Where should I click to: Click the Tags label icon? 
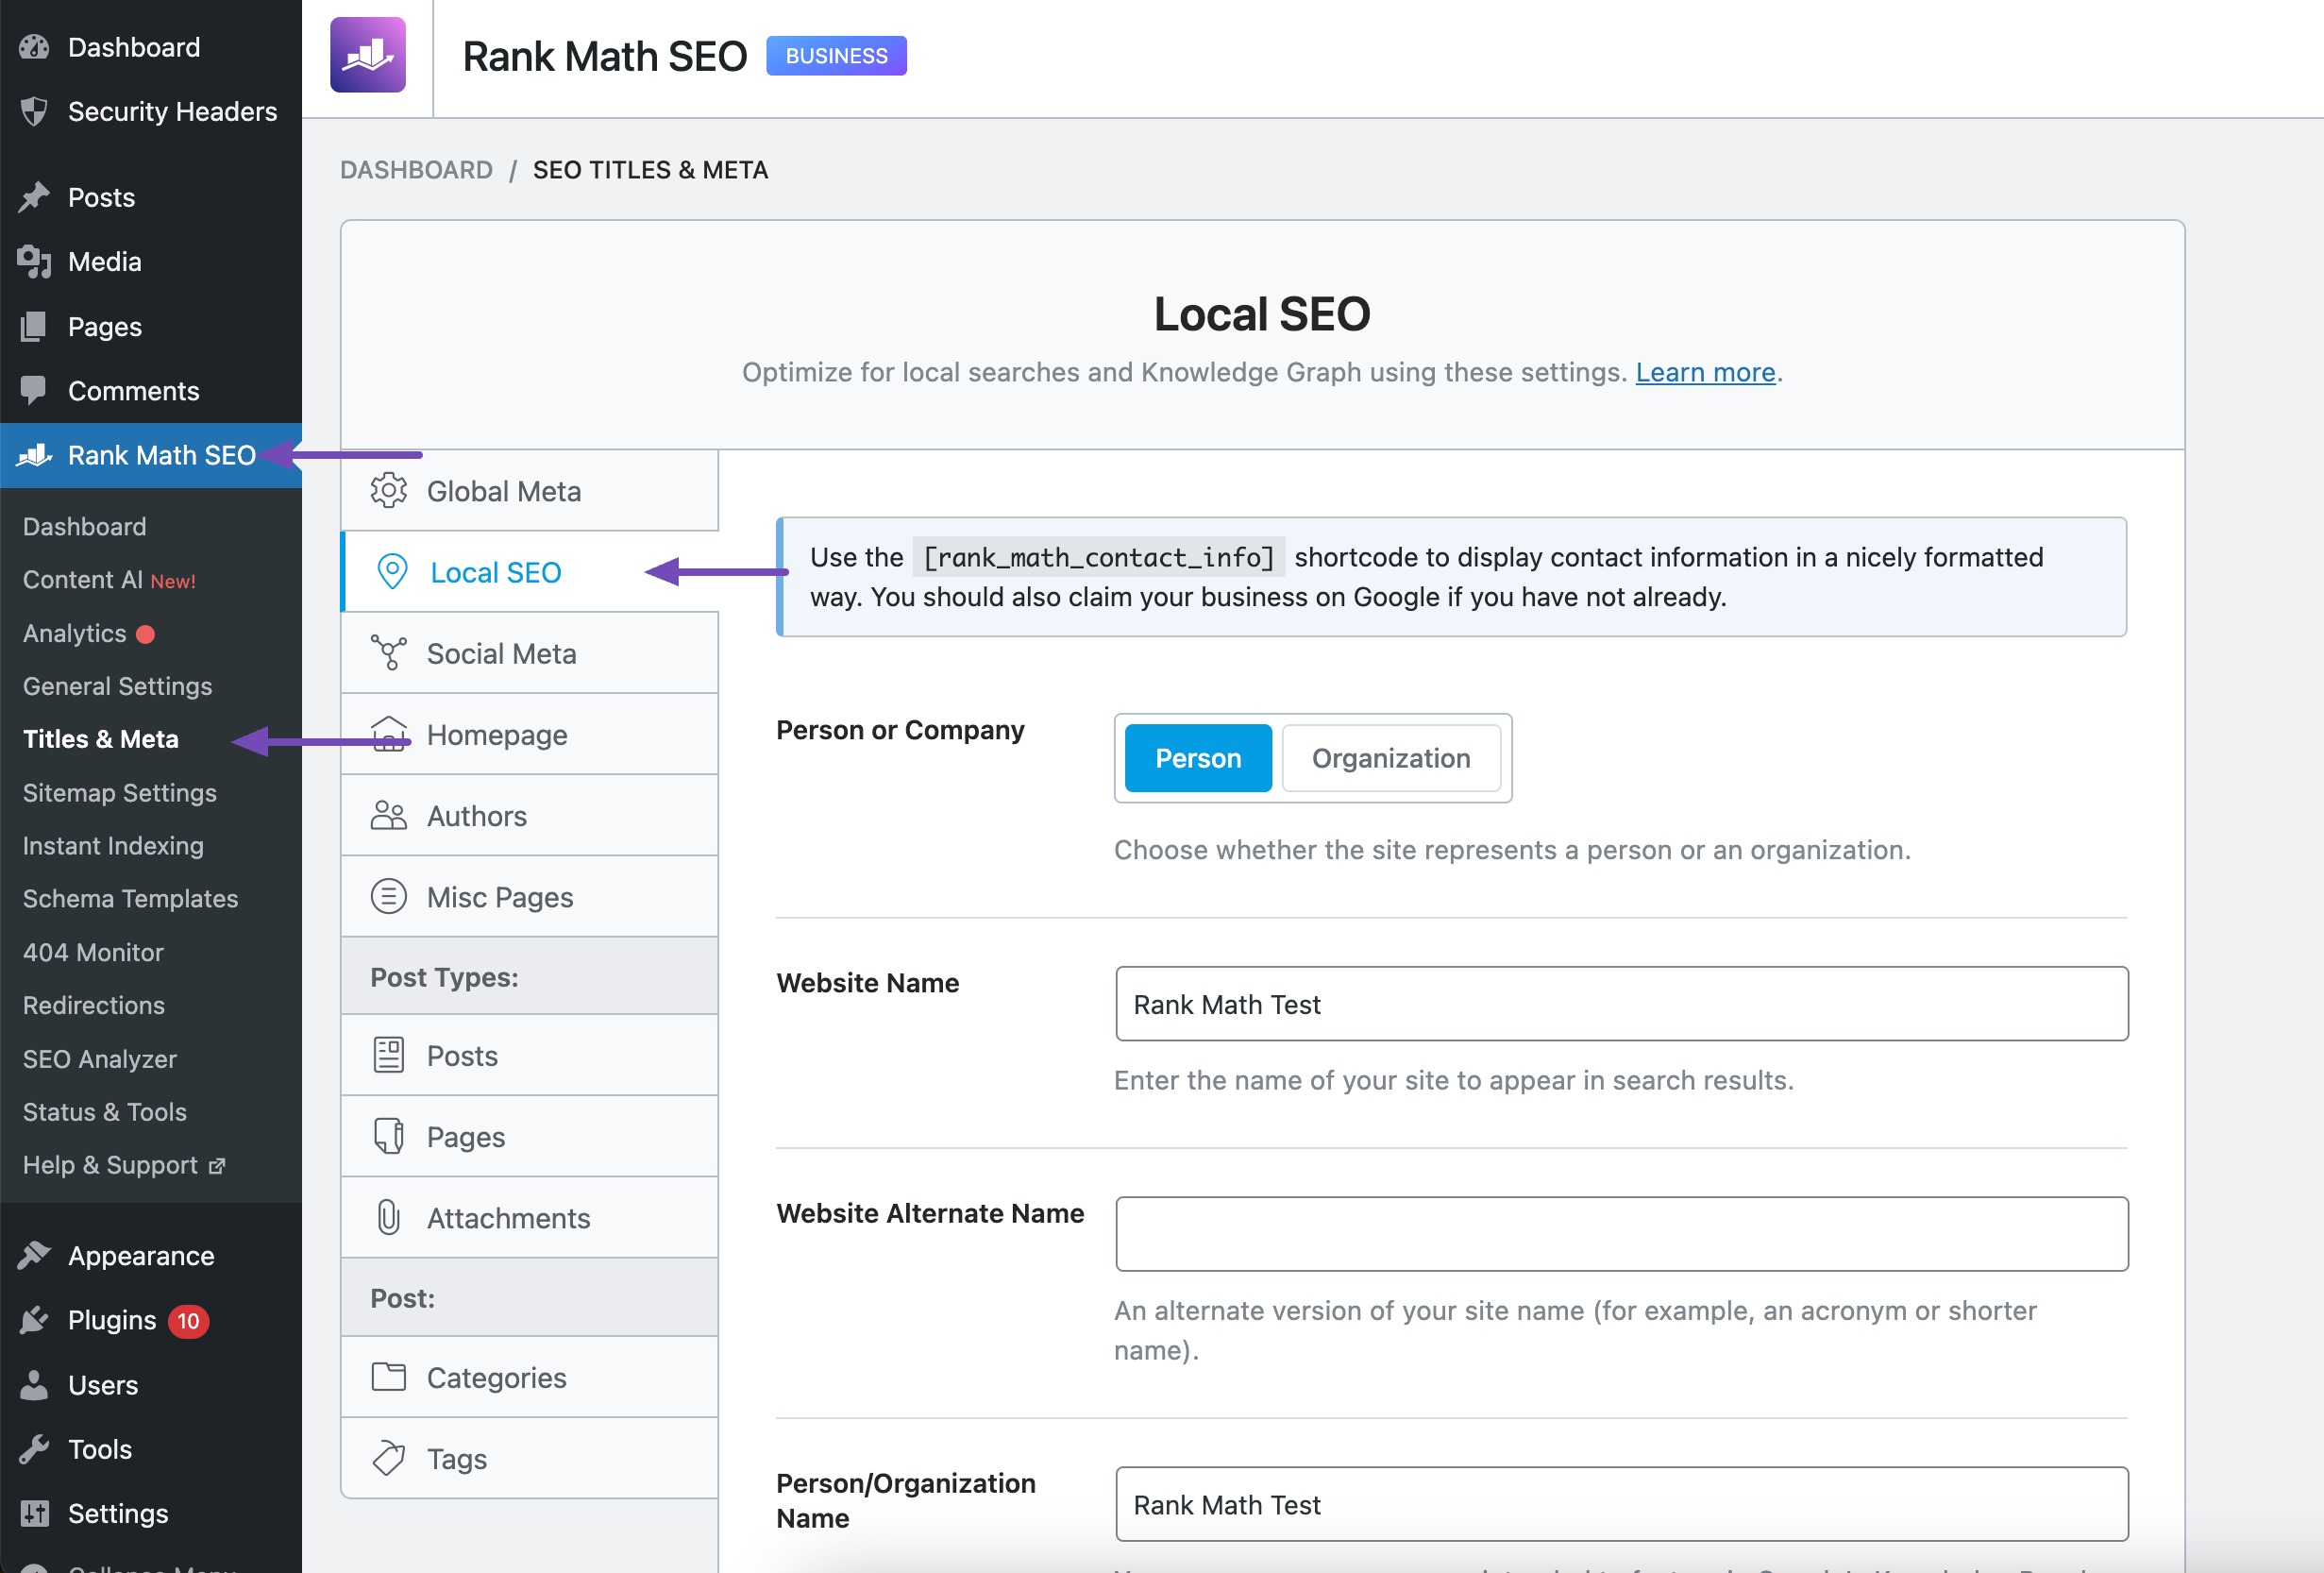pyautogui.click(x=388, y=1459)
